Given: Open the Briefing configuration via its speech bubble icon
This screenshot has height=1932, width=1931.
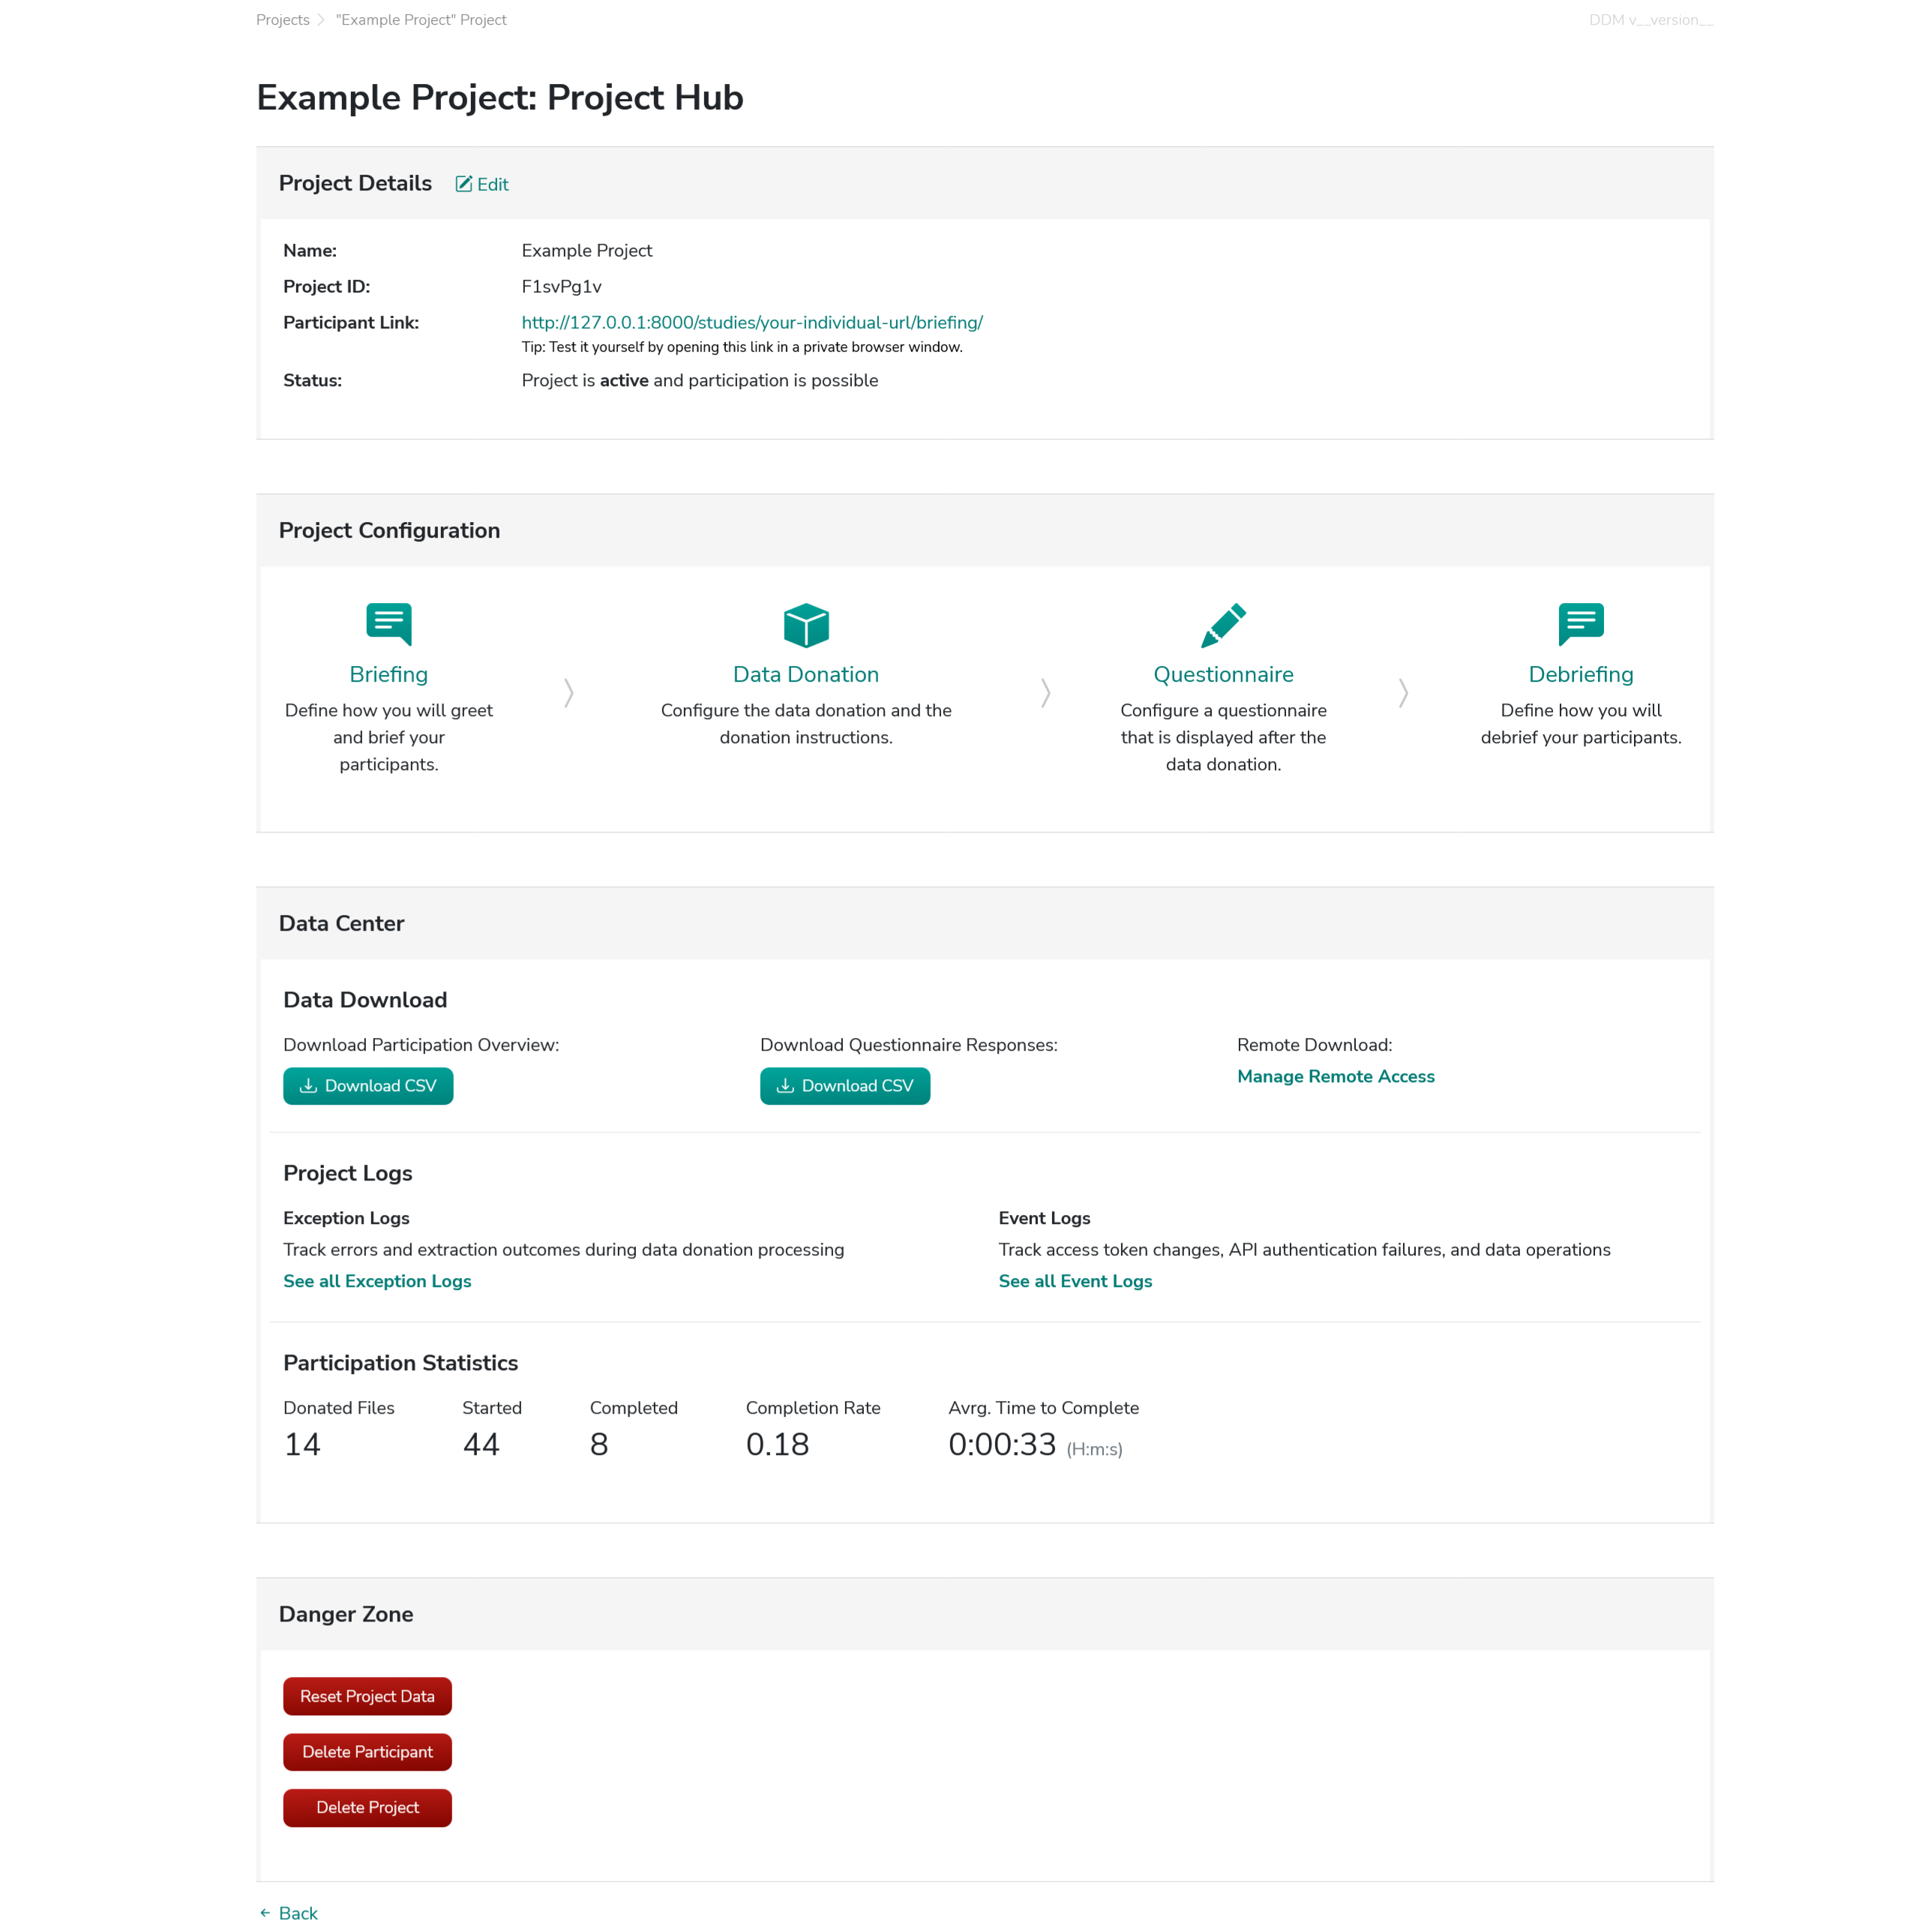Looking at the screenshot, I should coord(389,624).
